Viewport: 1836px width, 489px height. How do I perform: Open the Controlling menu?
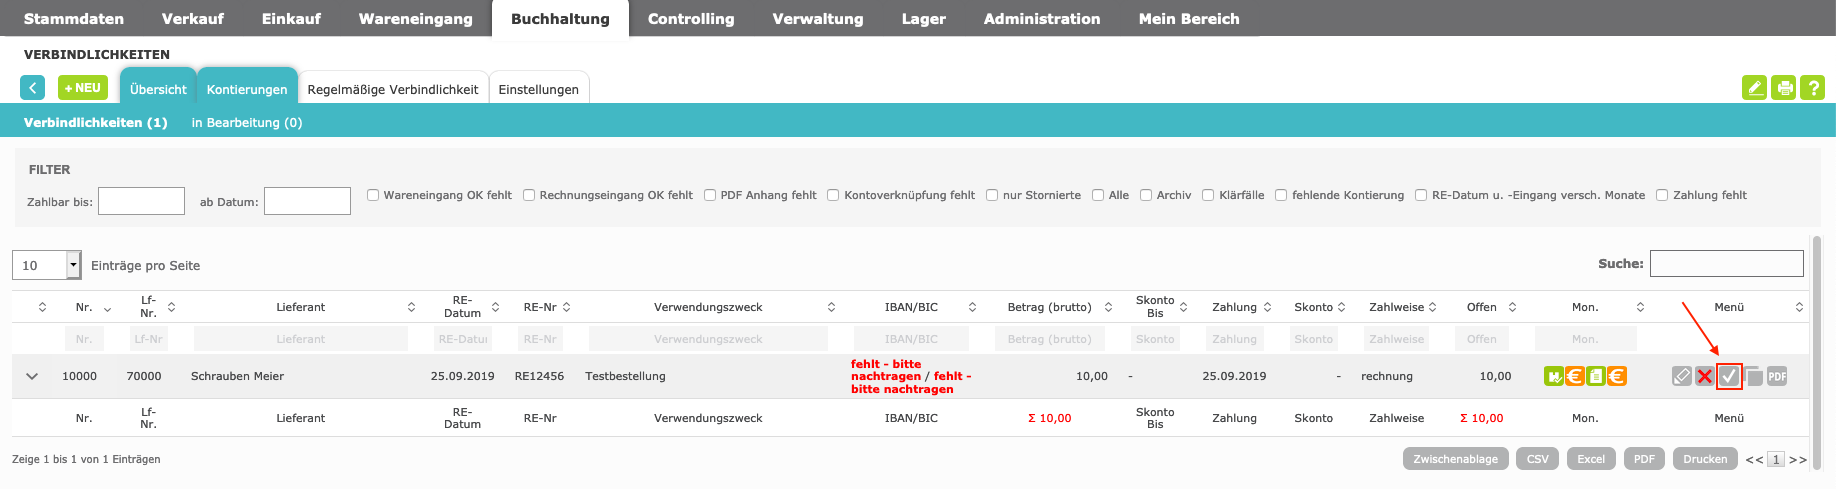690,18
